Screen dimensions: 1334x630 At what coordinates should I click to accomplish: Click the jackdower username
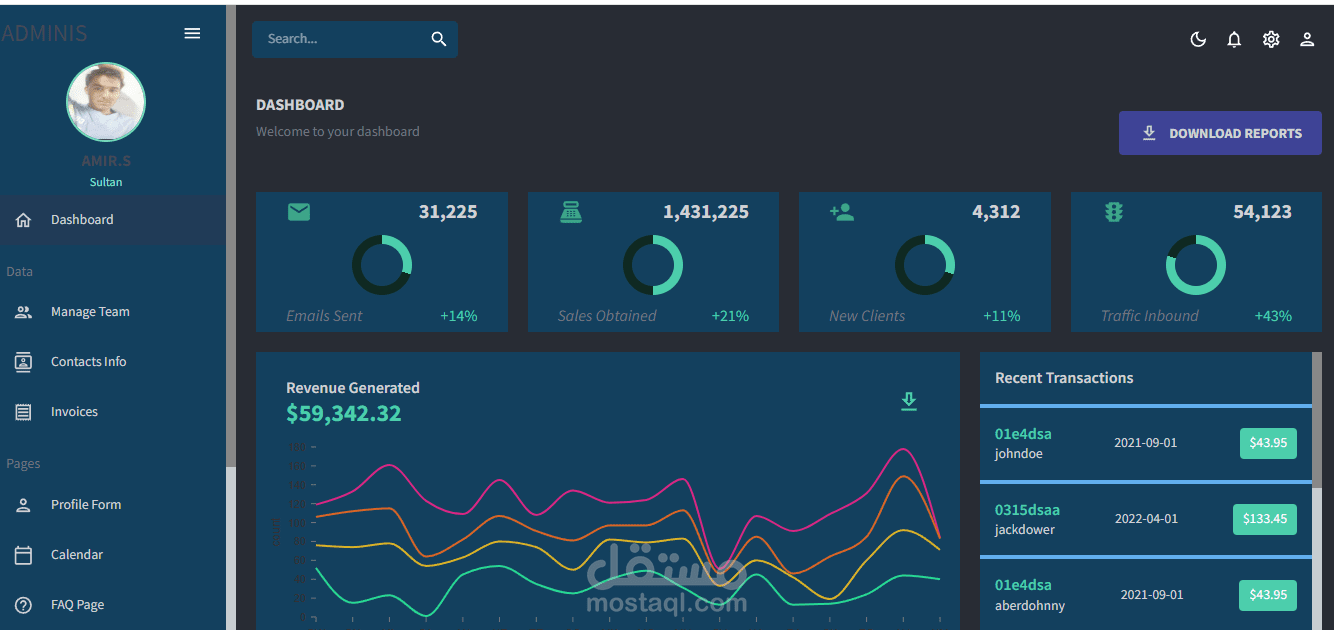pos(1025,530)
